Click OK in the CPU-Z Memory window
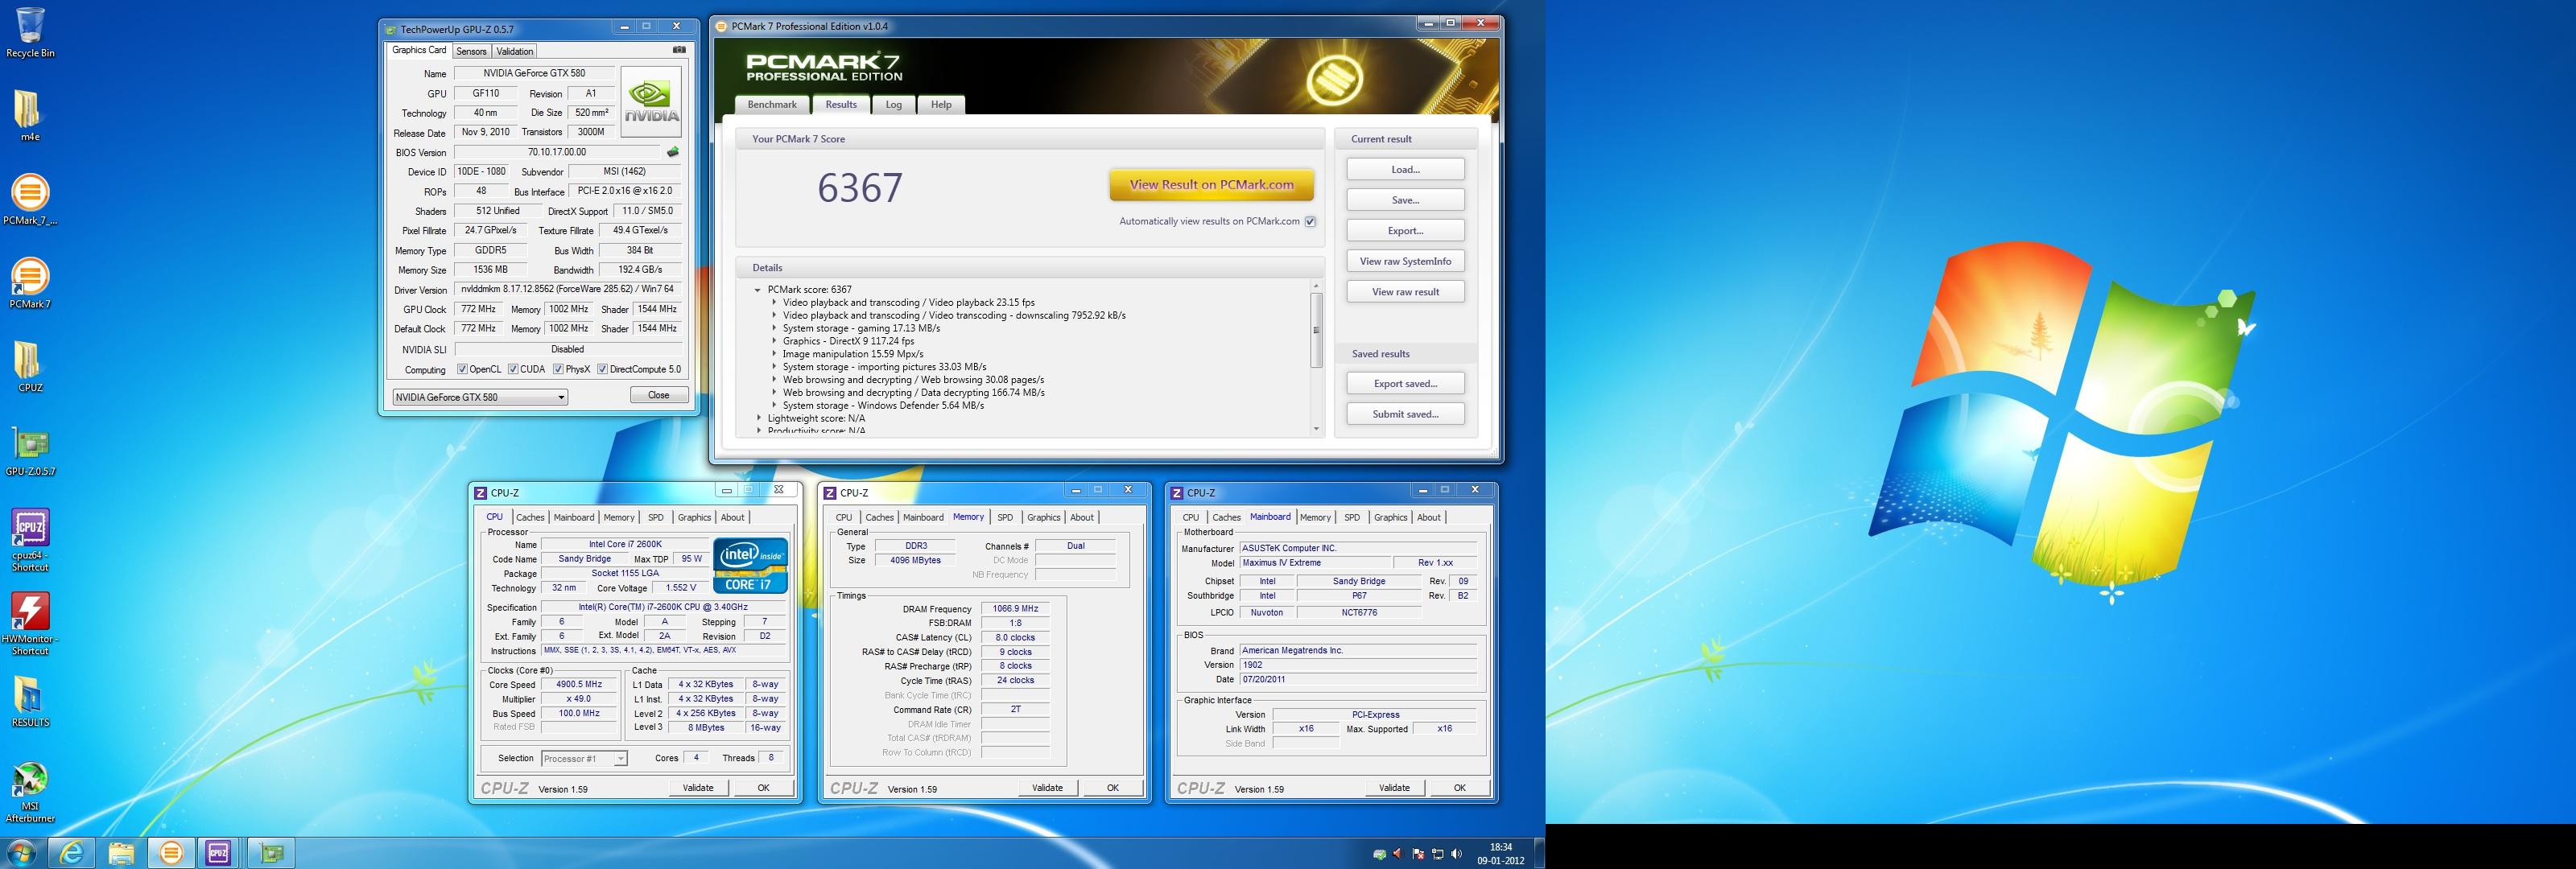The height and width of the screenshot is (869, 2576). (x=1112, y=788)
